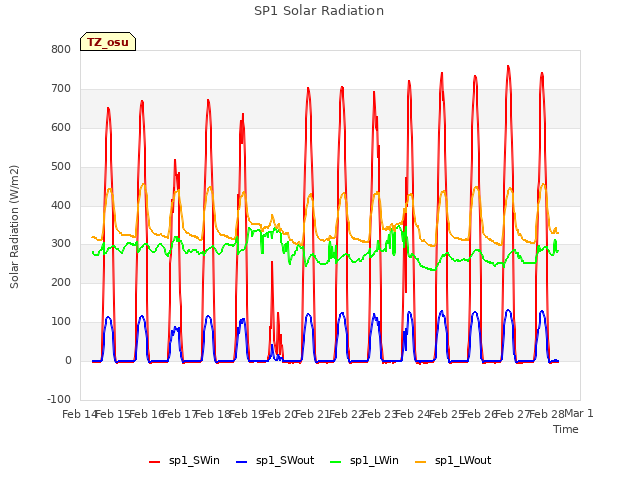Click the Feb 17 x-axis label
The height and width of the screenshot is (480, 640).
pos(180,414)
